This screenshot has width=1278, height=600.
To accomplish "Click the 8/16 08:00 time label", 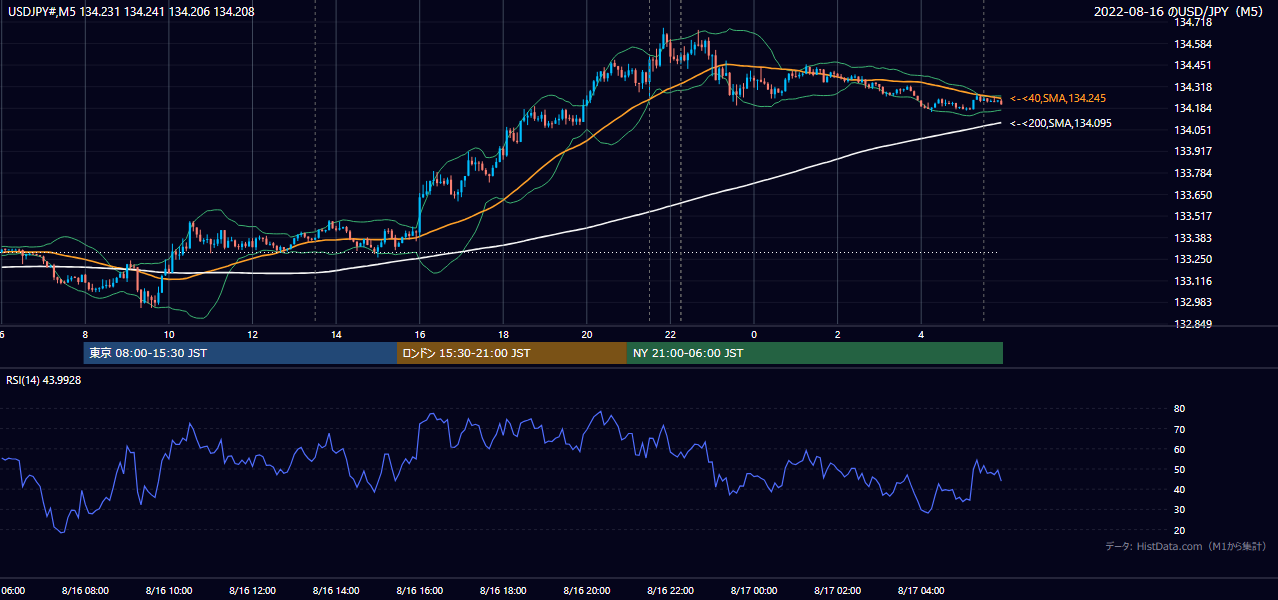I will click(85, 590).
